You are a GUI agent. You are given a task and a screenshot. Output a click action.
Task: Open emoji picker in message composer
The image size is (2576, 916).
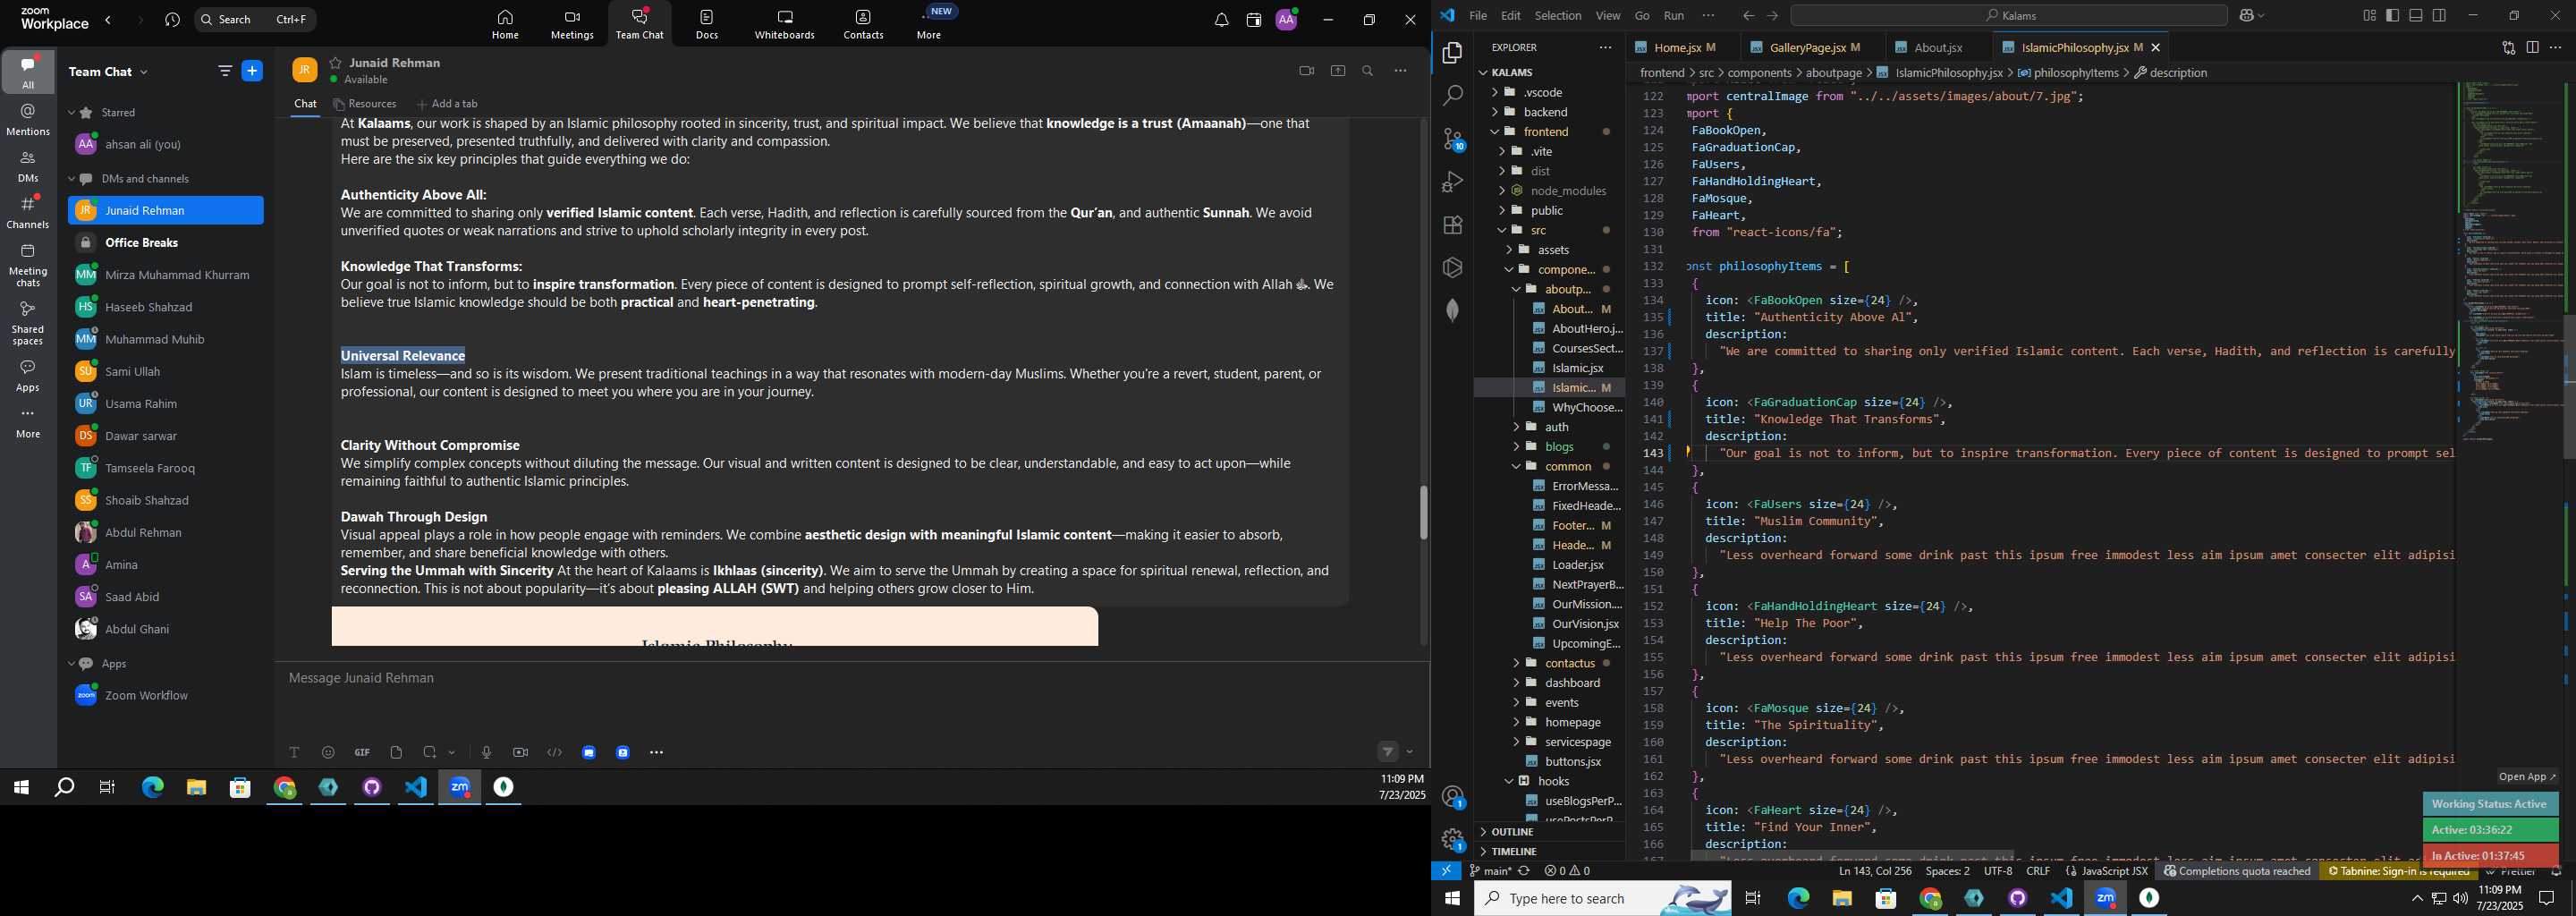[x=328, y=752]
